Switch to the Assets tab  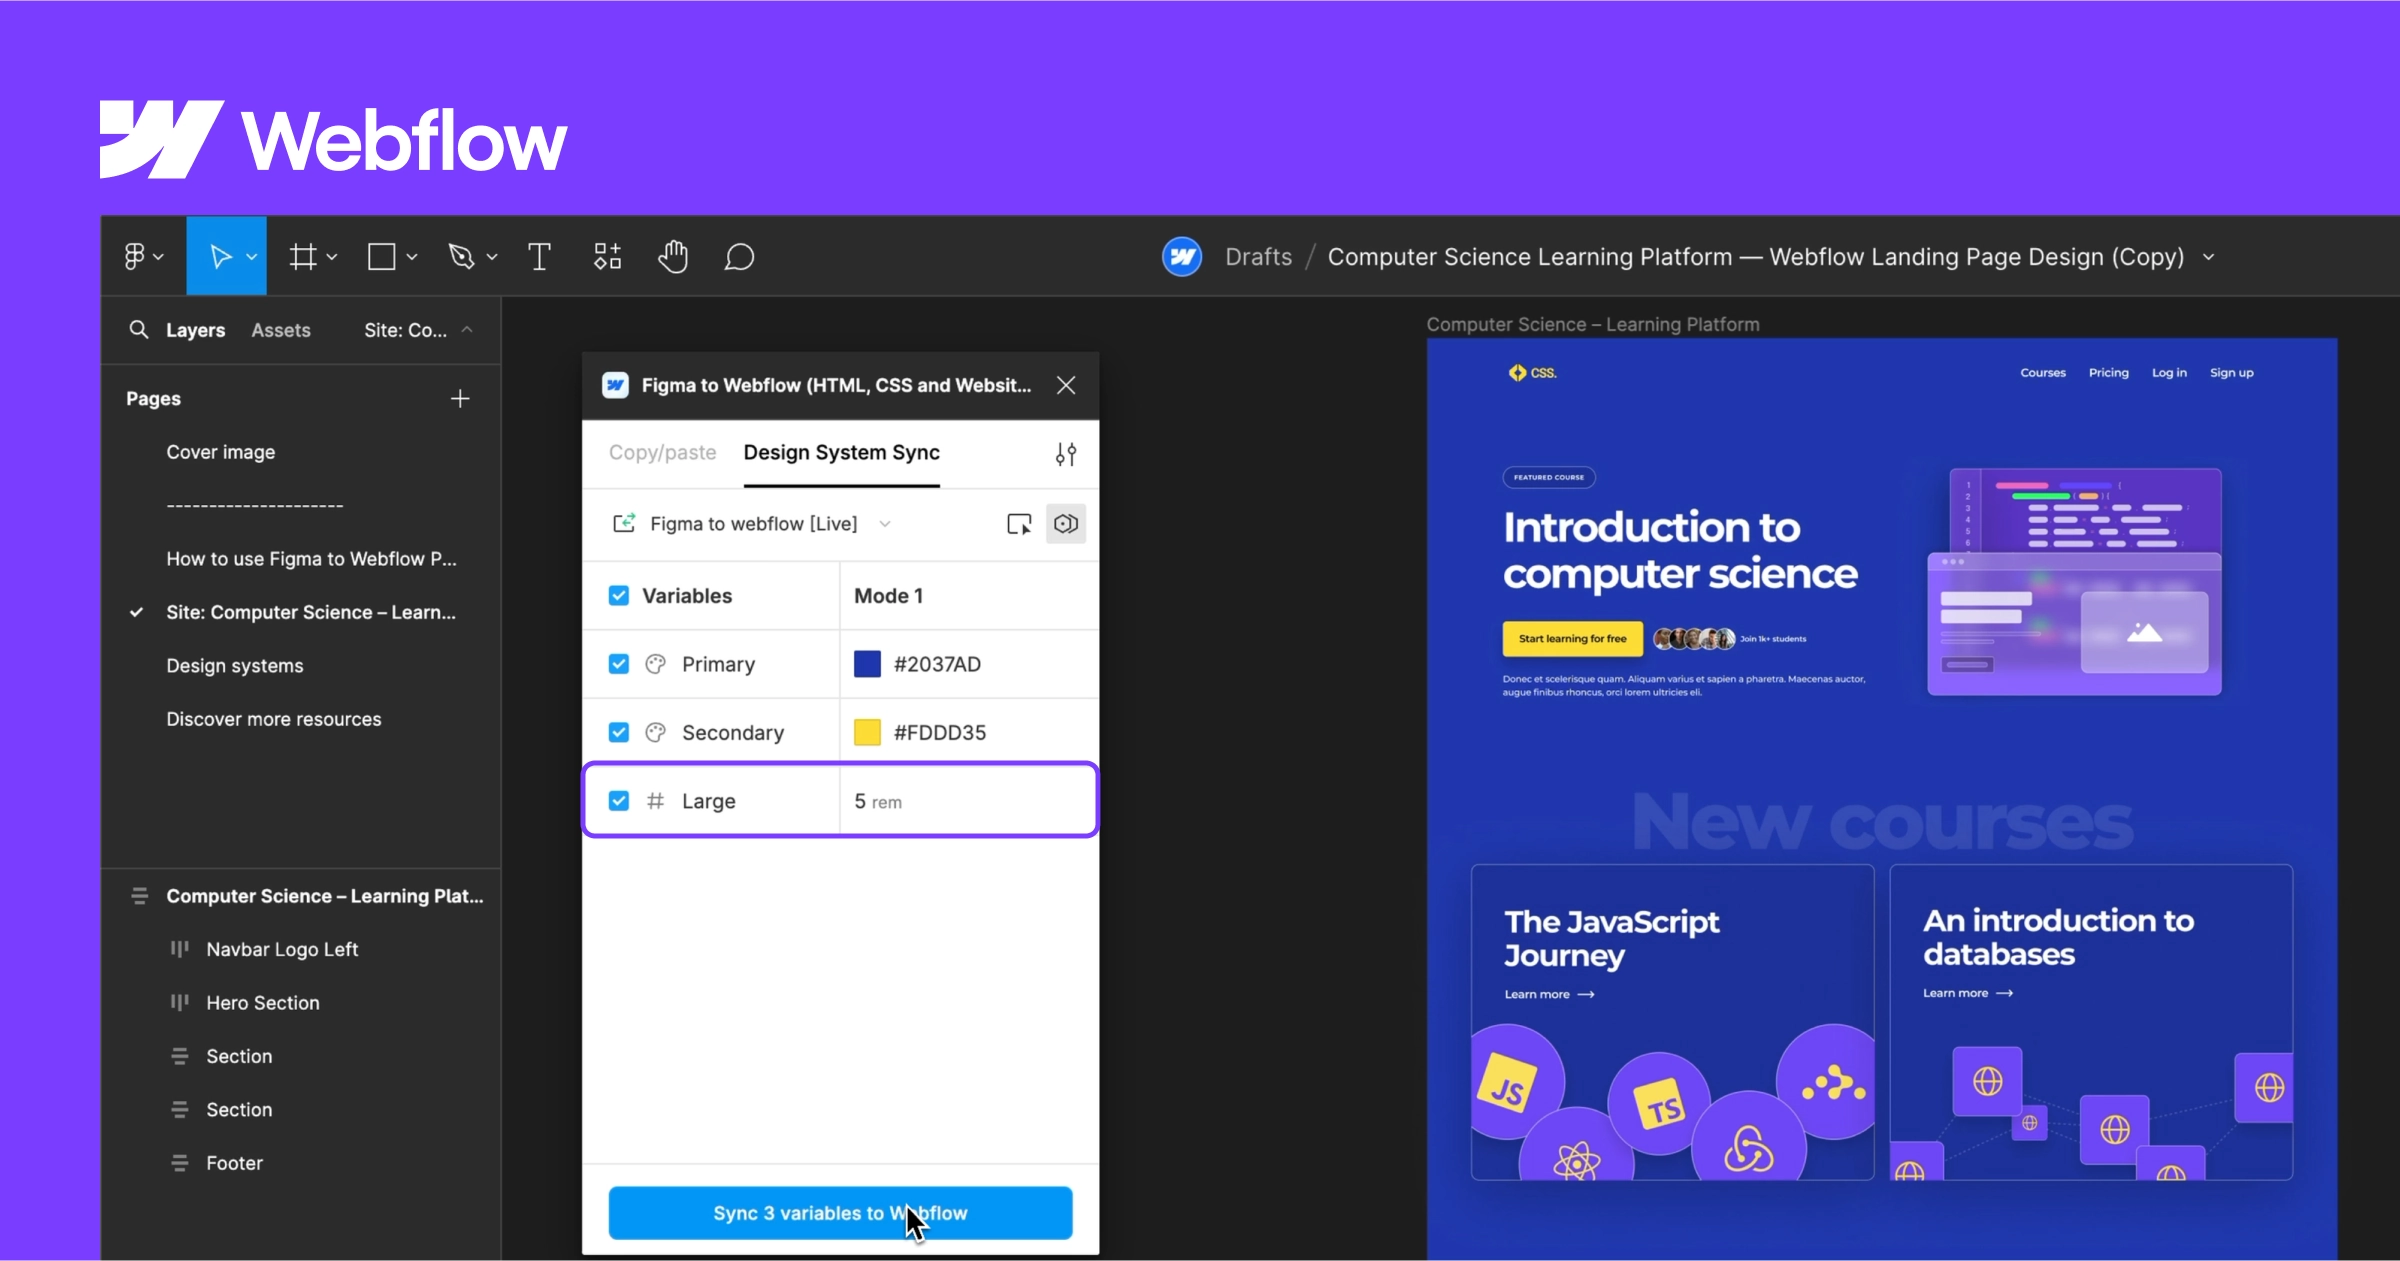pos(281,329)
